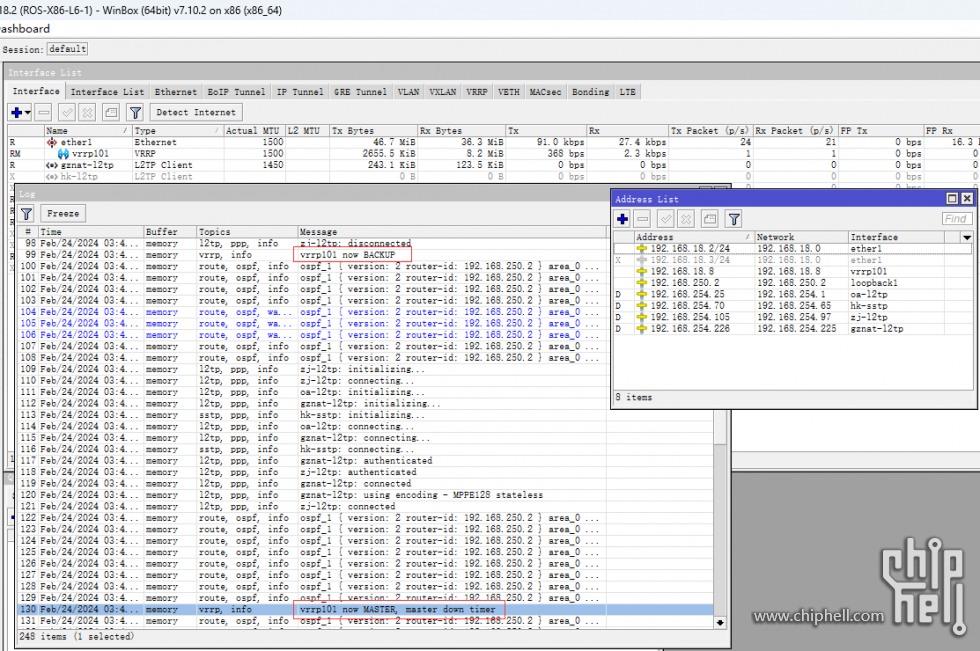Select the ether1 interface row

pyautogui.click(x=494, y=142)
